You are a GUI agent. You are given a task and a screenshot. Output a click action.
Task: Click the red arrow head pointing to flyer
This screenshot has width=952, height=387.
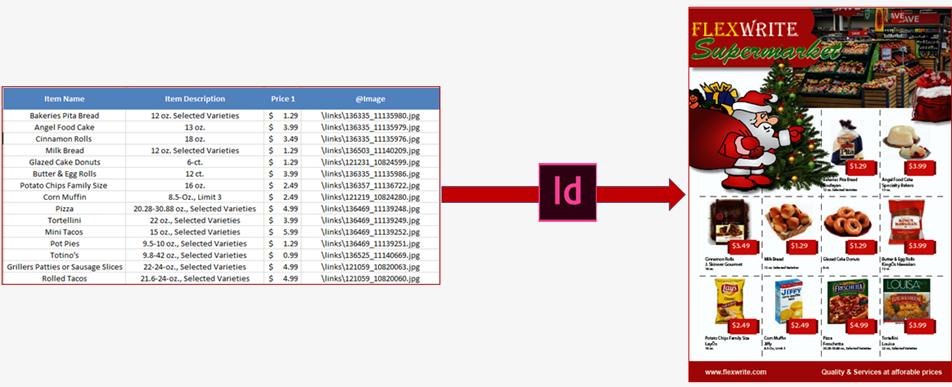pyautogui.click(x=677, y=194)
